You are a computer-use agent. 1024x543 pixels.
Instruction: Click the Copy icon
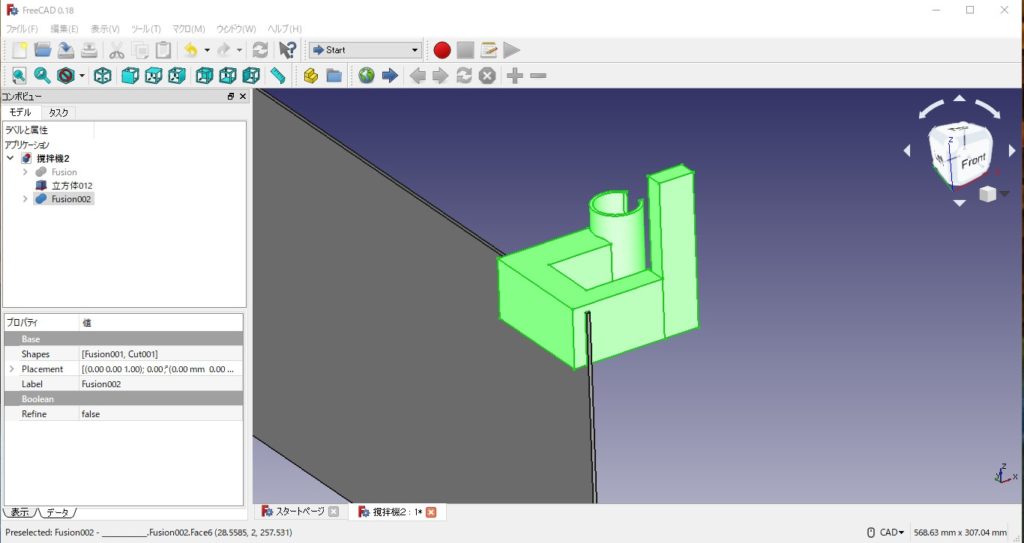point(140,50)
